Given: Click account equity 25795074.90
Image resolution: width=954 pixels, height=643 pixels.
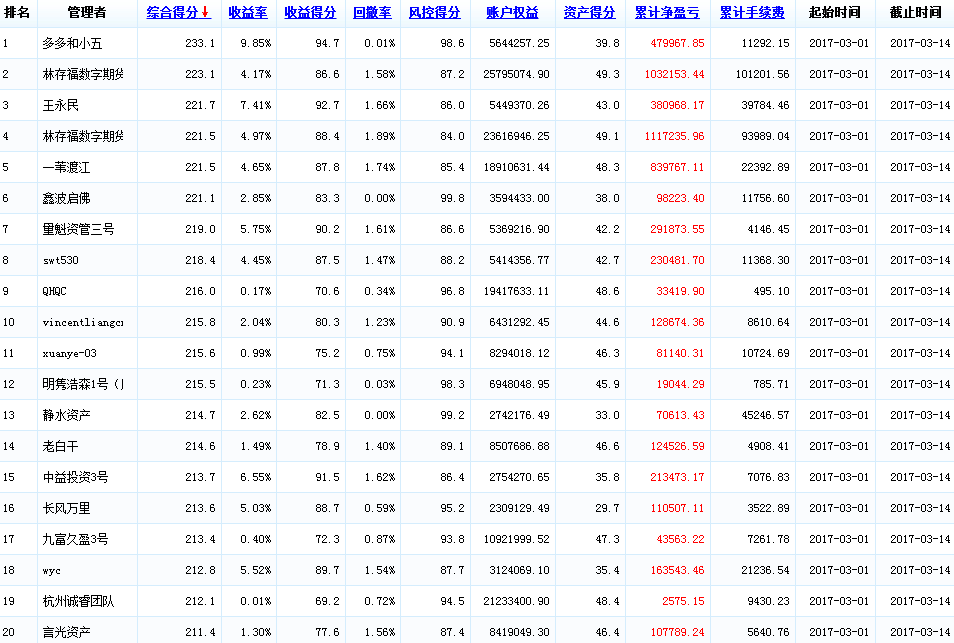Looking at the screenshot, I should pos(516,74).
